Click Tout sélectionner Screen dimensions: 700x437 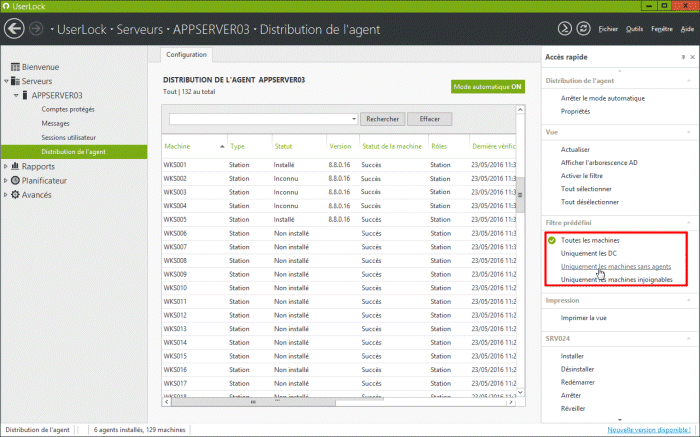pyautogui.click(x=586, y=189)
